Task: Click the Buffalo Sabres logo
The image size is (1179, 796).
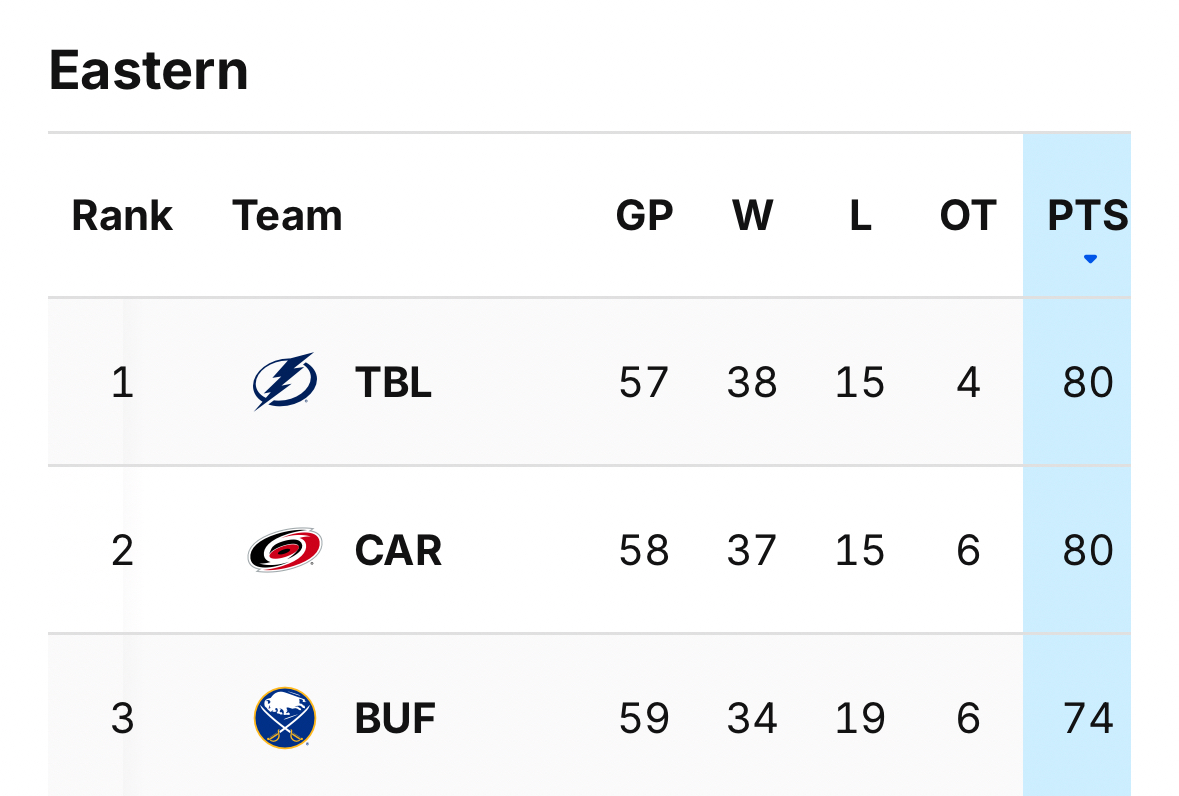Action: [285, 718]
